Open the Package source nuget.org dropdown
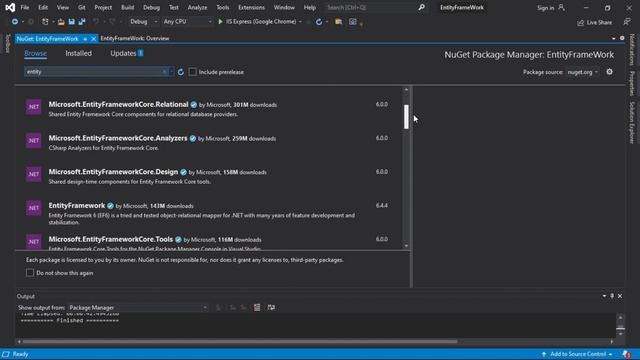This screenshot has width=640, height=360. tap(583, 72)
